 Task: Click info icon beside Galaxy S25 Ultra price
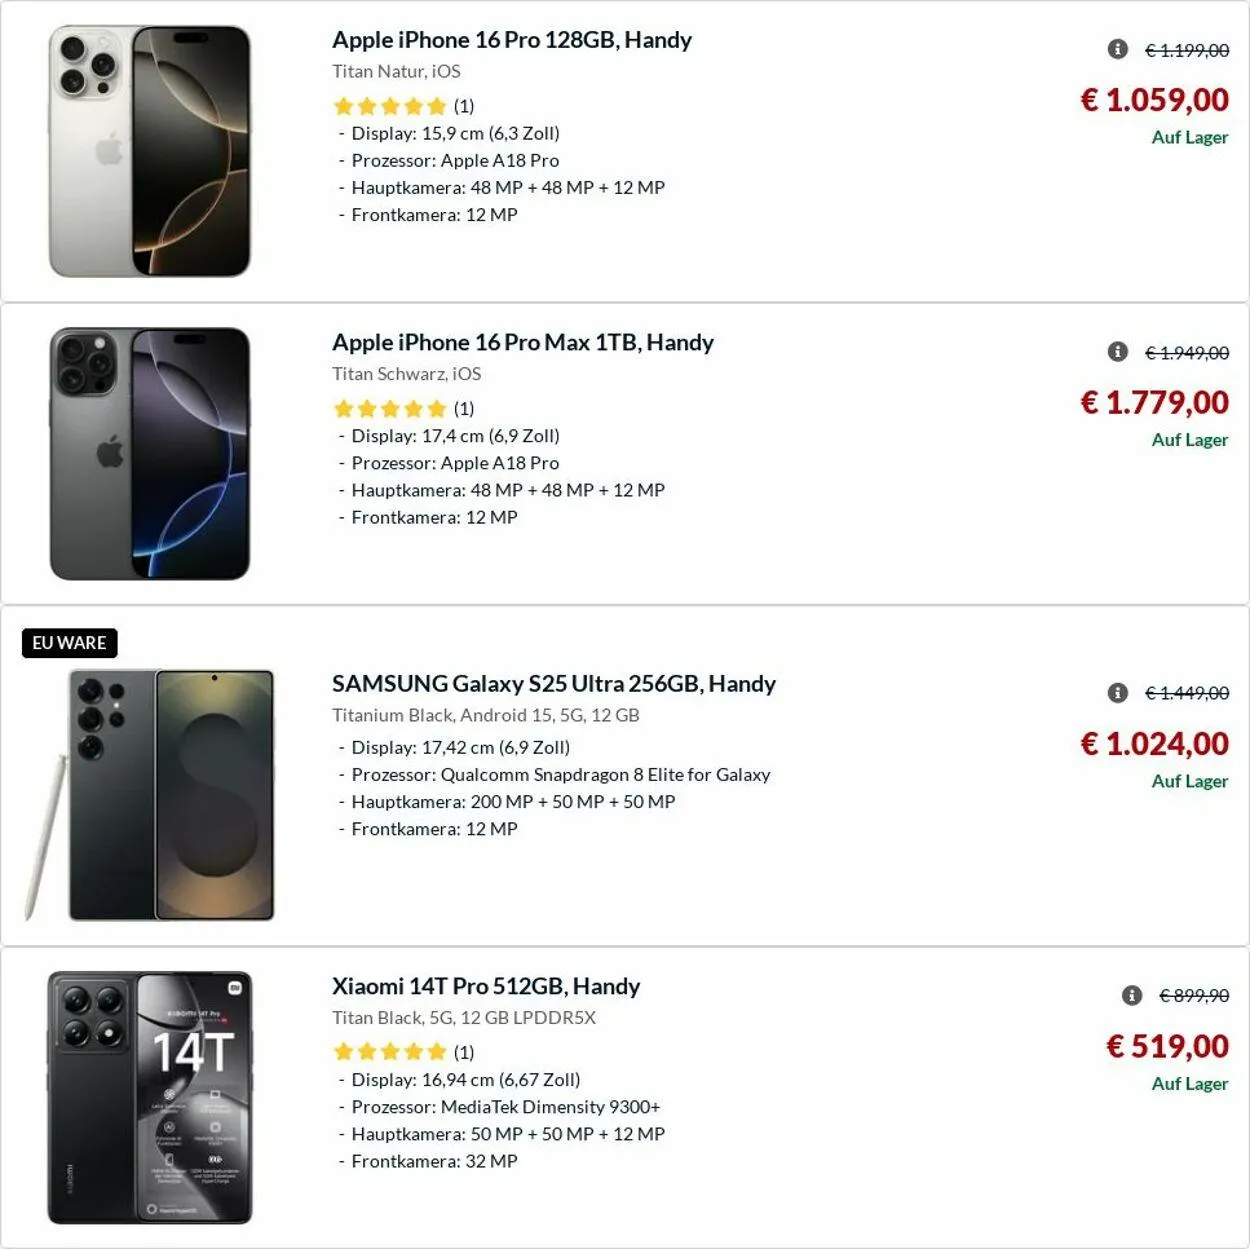1118,693
